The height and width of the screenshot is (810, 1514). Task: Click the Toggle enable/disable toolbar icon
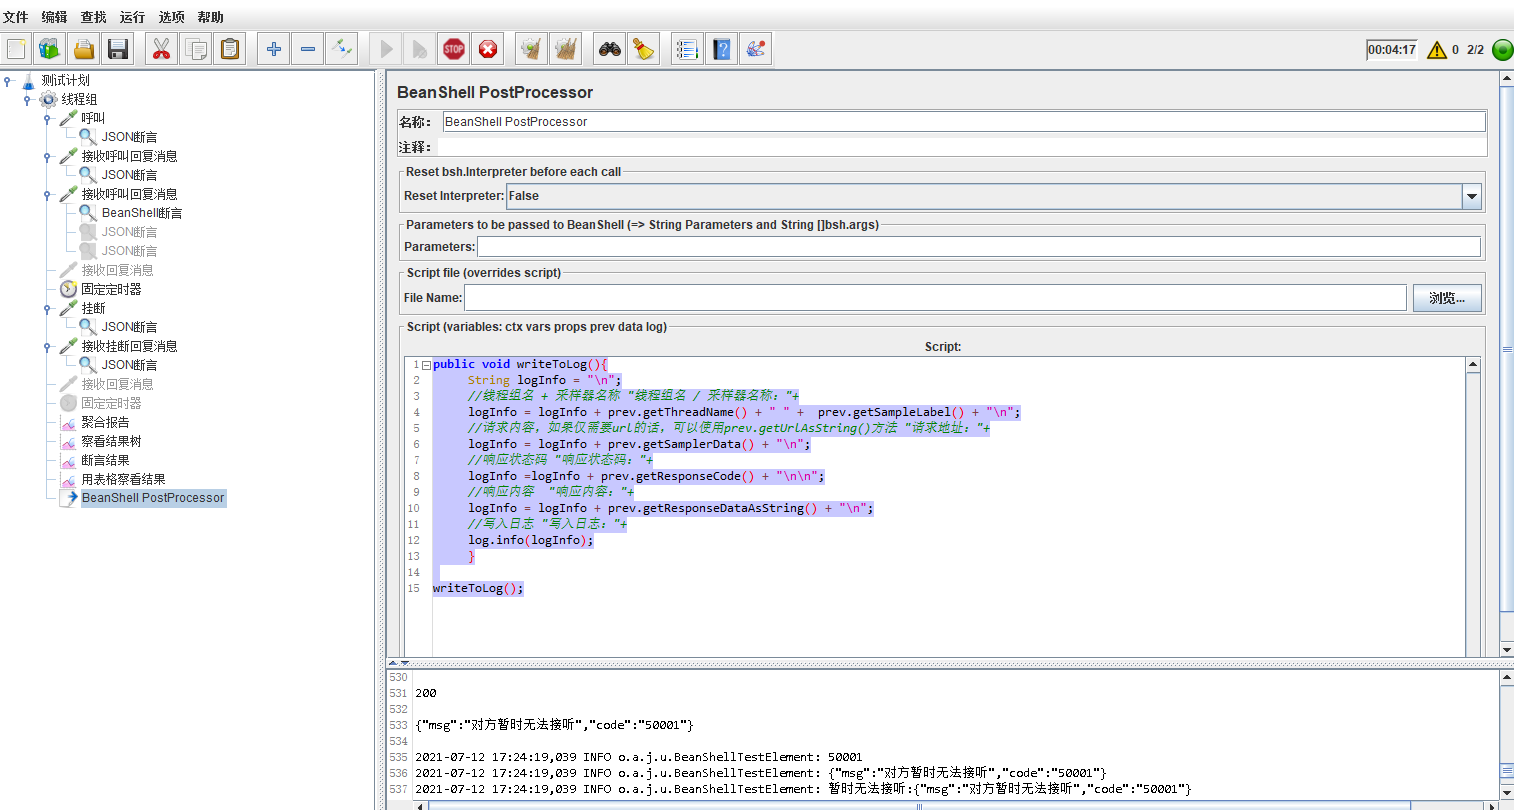click(342, 49)
